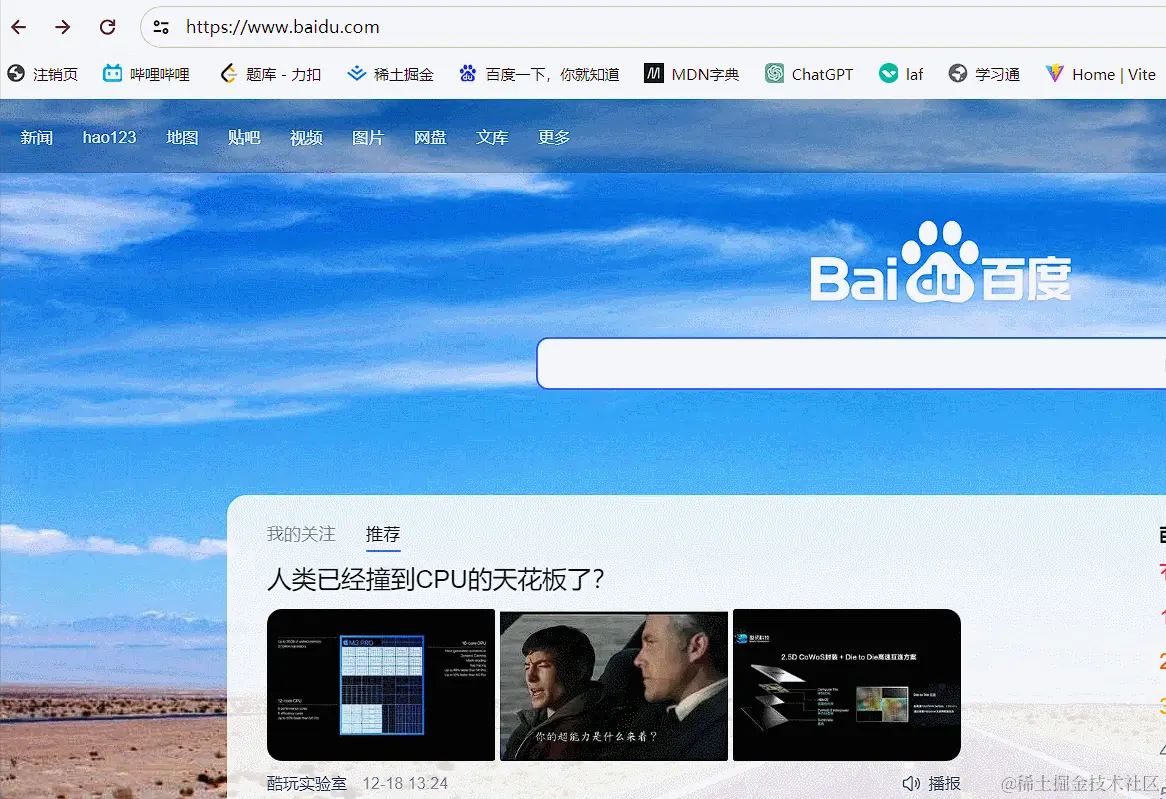Open the 稀土掘金 bookmark
1166x799 pixels.
pyautogui.click(x=390, y=74)
